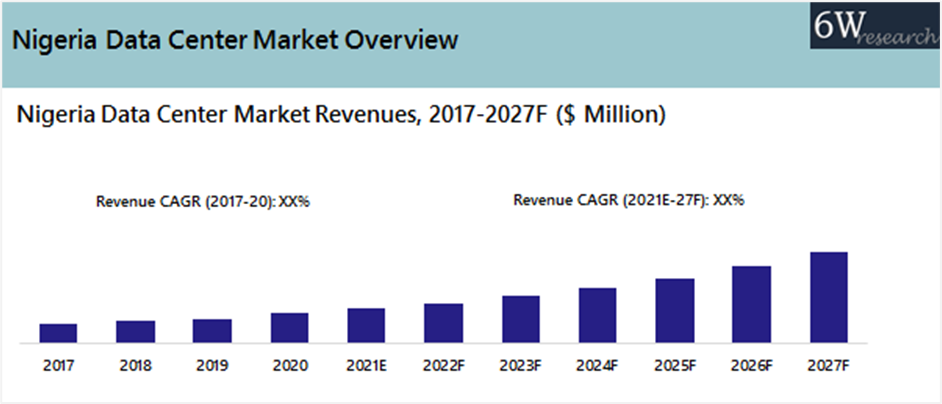Click the chart title about Market Revenues

(x=341, y=116)
